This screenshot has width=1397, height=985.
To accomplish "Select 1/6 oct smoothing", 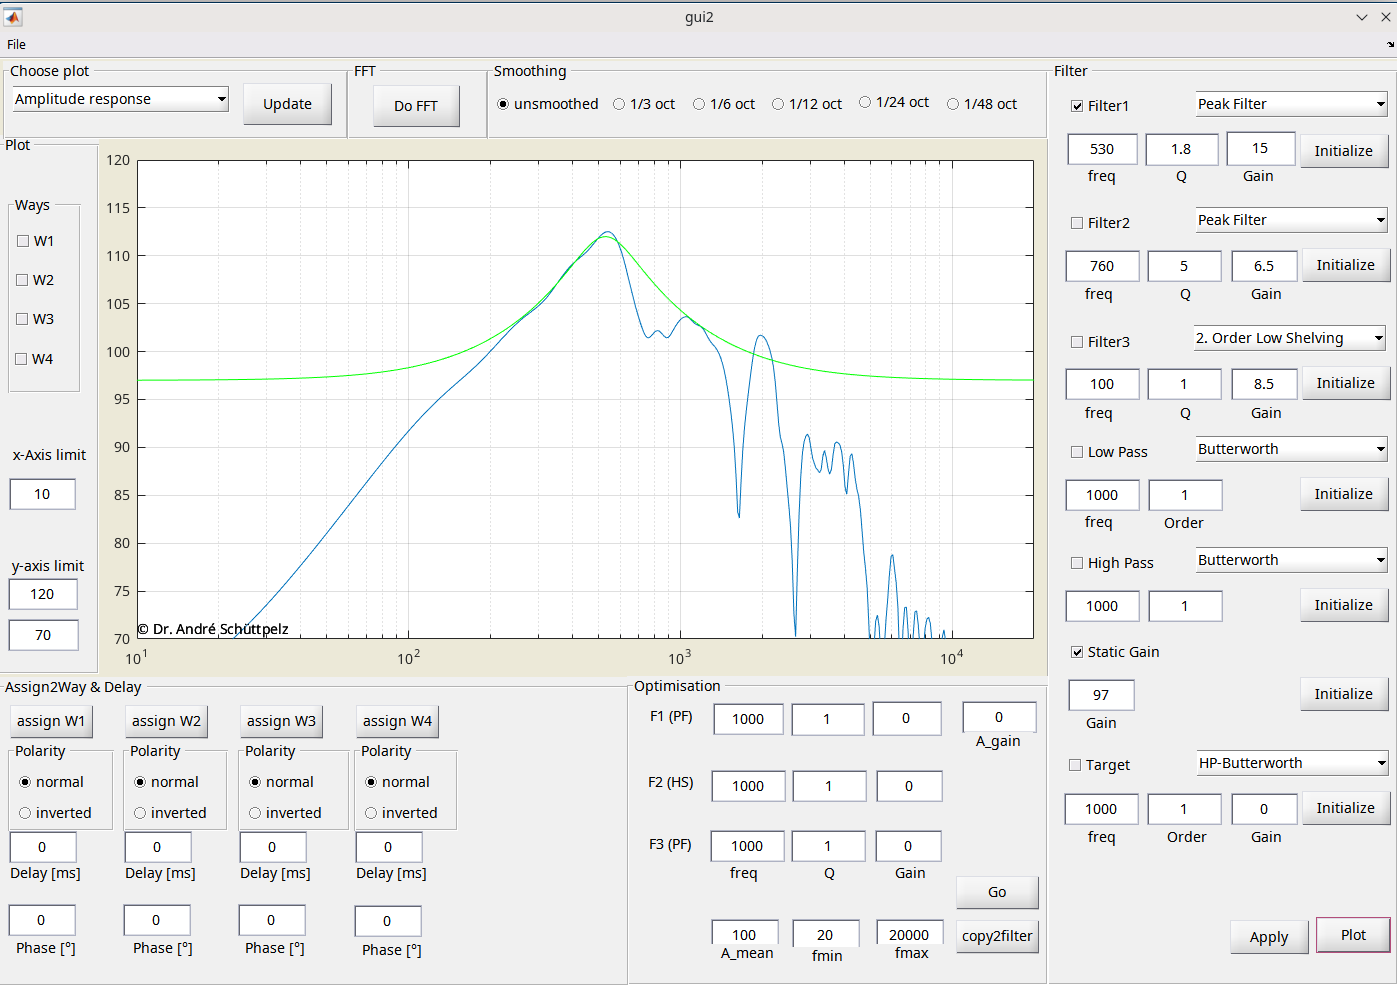I will 724,104.
